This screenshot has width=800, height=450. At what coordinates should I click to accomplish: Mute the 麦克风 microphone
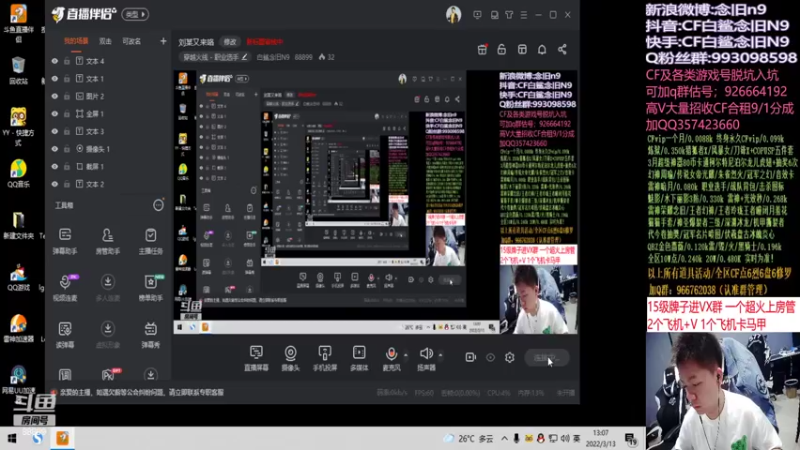391,358
